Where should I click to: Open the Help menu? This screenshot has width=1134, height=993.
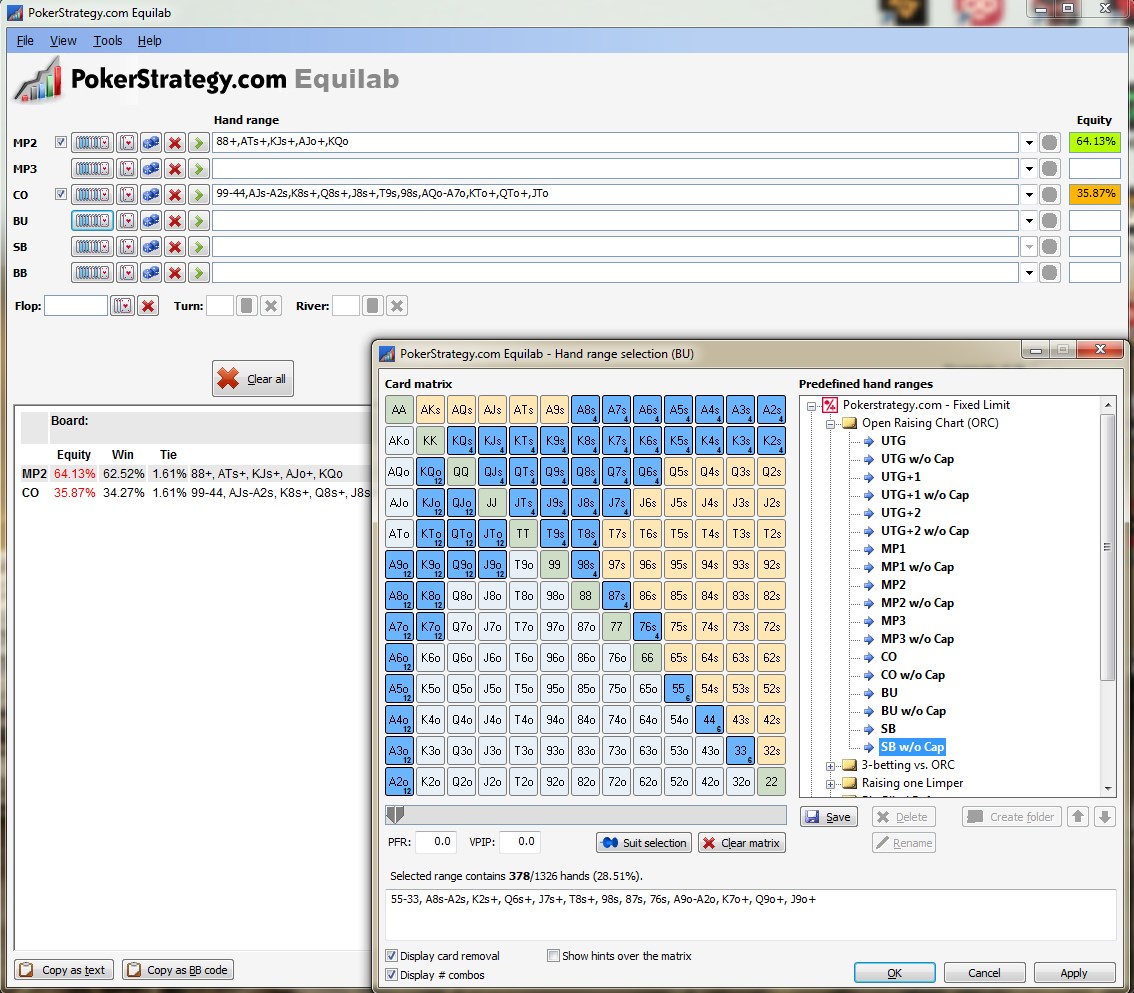(x=149, y=41)
